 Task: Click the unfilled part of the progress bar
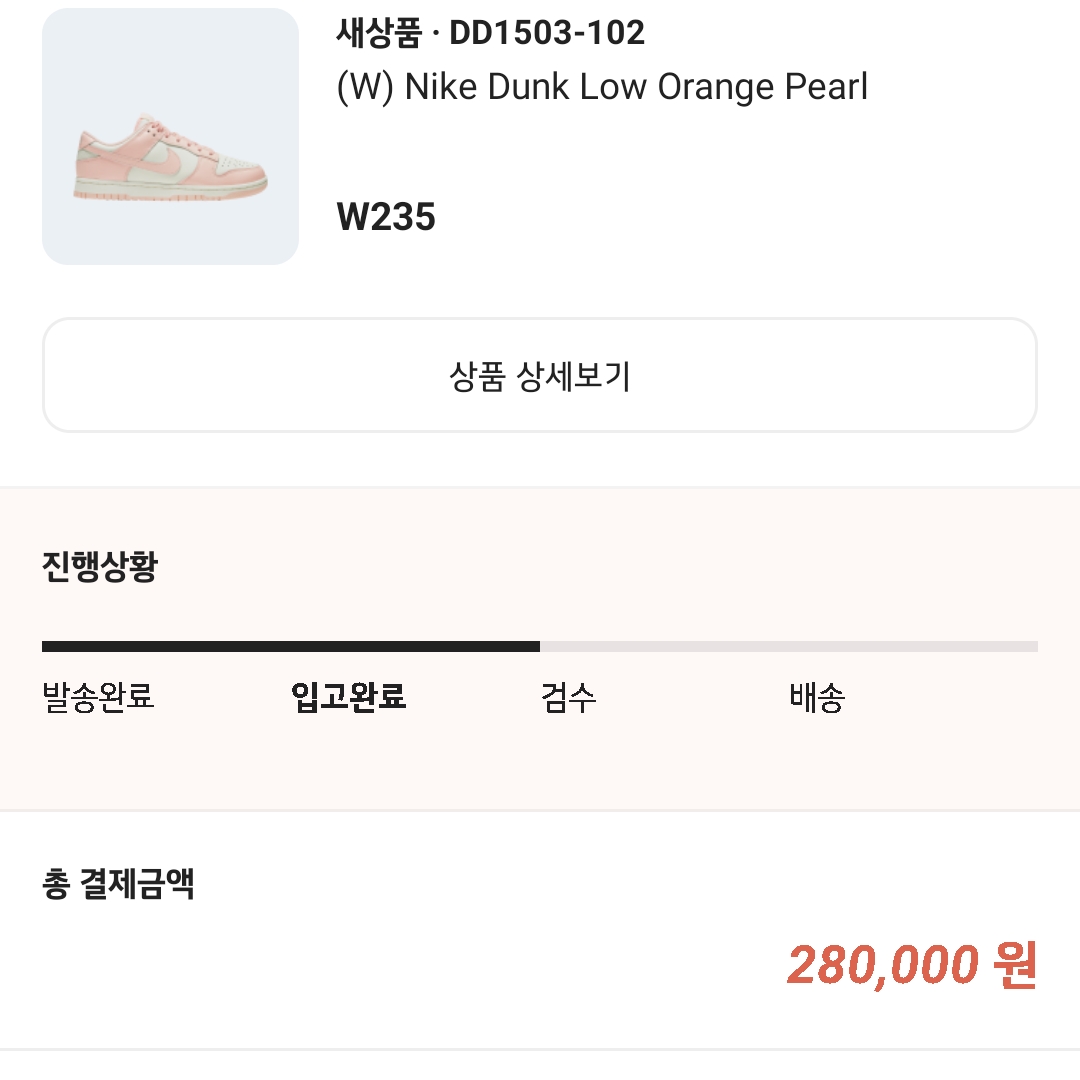(x=789, y=646)
